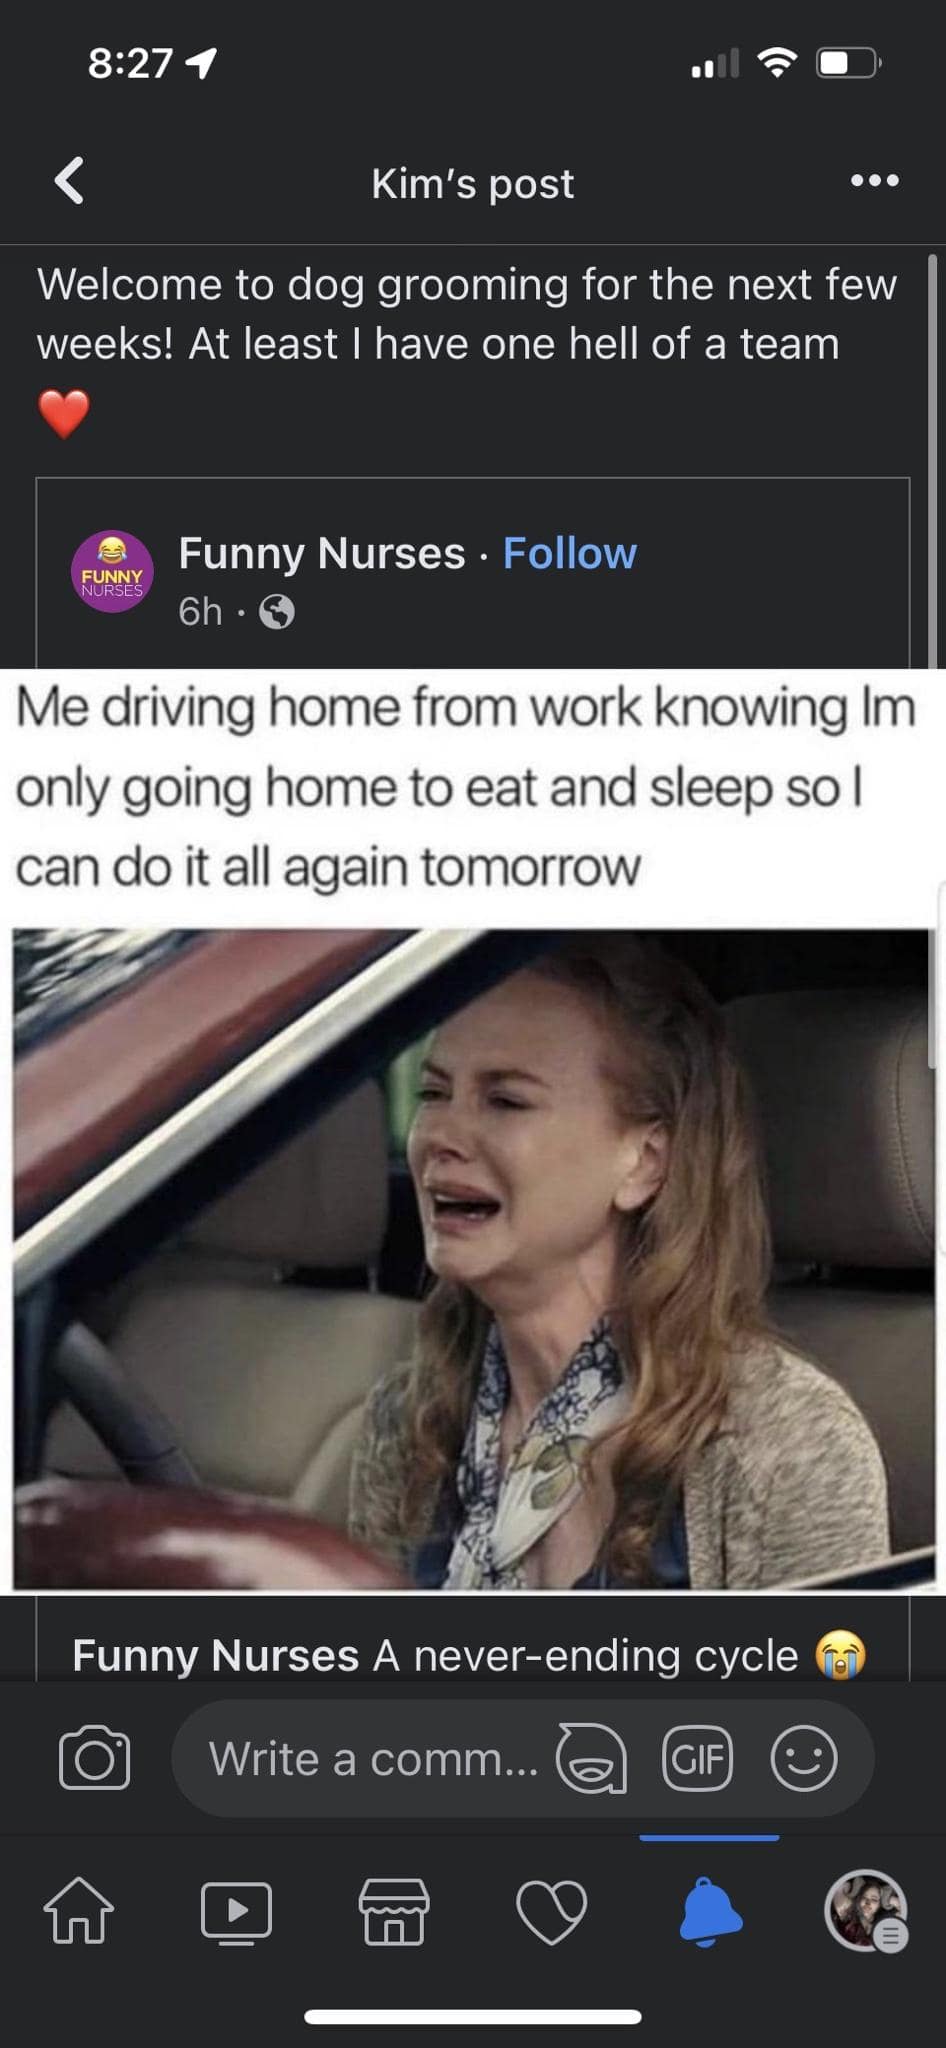Viewport: 946px width, 2048px height.
Task: Tap the red heart emoji in post
Action: pyautogui.click(x=64, y=414)
